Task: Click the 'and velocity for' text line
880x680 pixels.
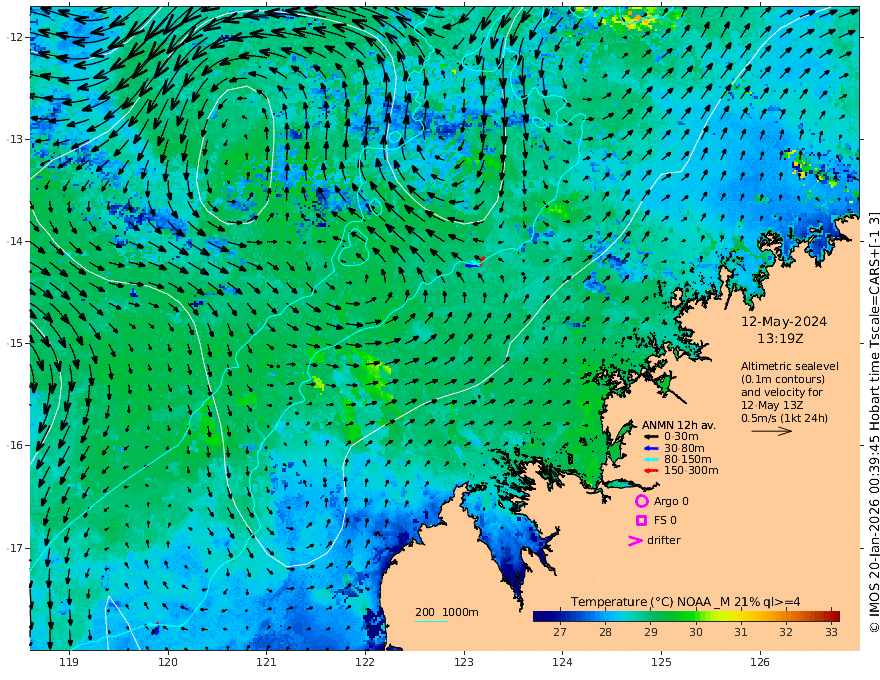Action: click(x=782, y=392)
